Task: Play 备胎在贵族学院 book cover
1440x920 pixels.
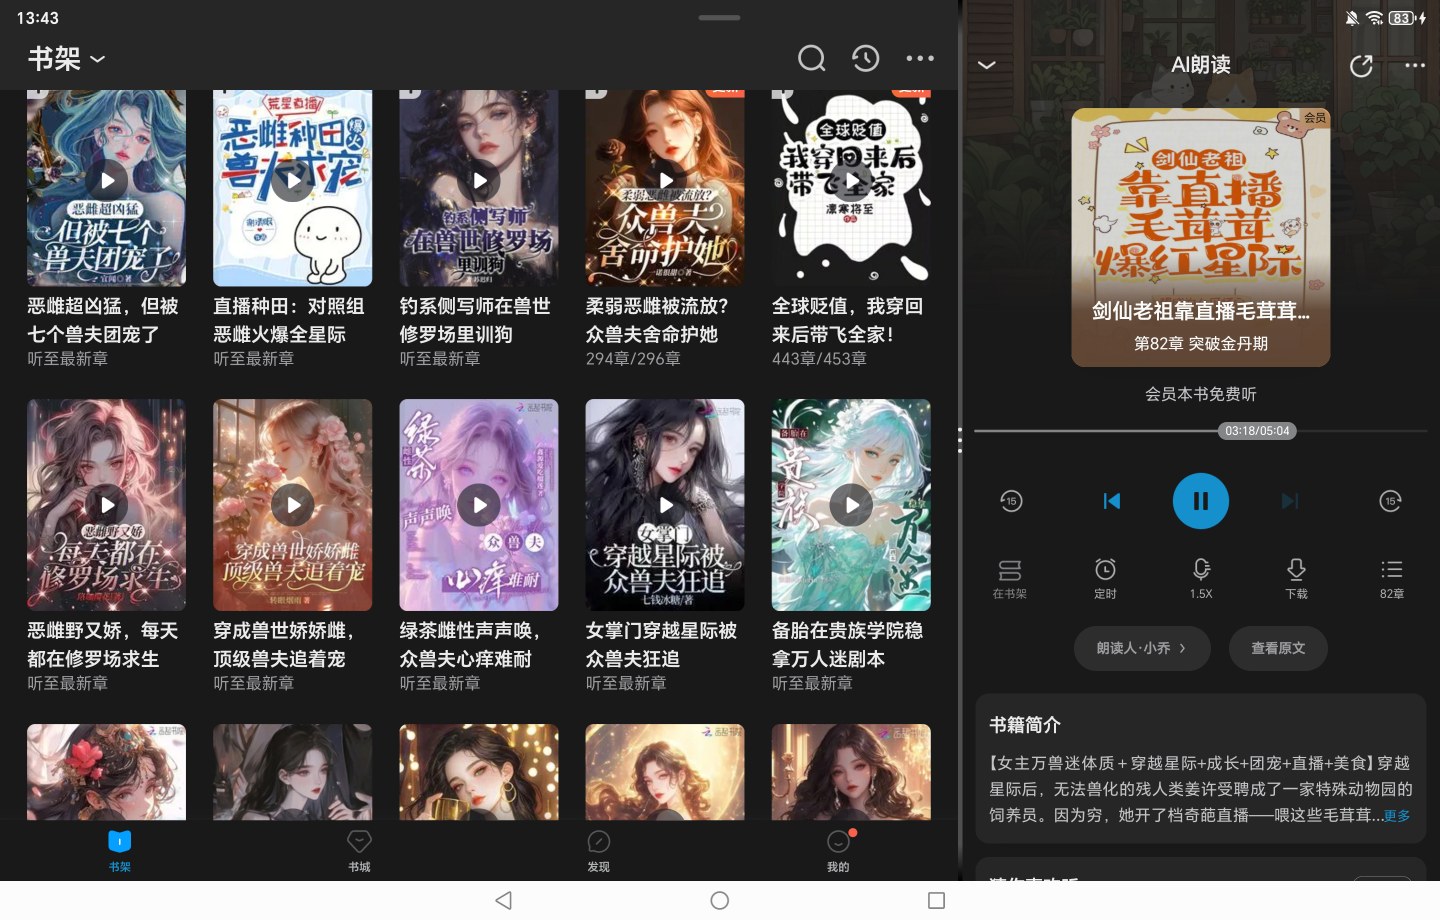Action: [851, 505]
